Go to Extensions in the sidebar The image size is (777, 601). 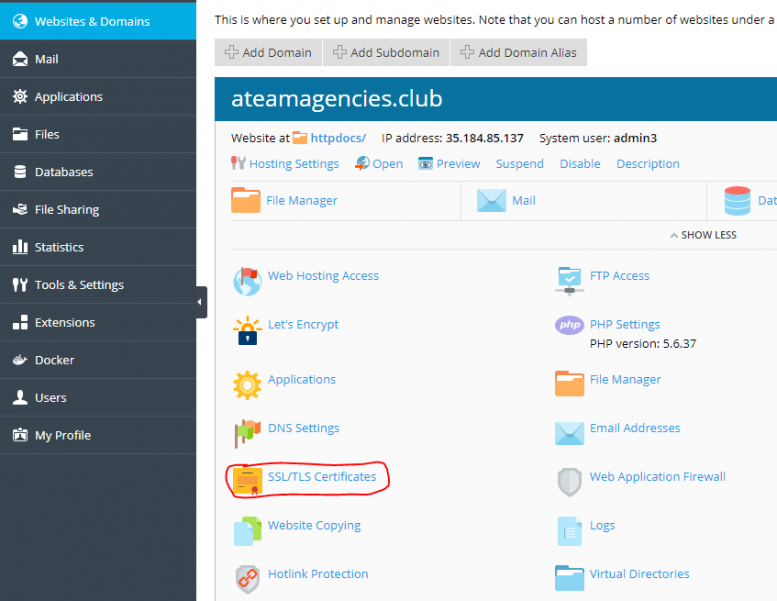click(x=64, y=322)
